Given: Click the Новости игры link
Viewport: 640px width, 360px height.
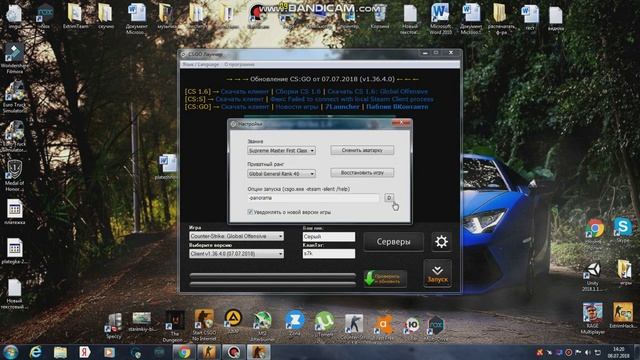Looking at the screenshot, I should [x=297, y=107].
